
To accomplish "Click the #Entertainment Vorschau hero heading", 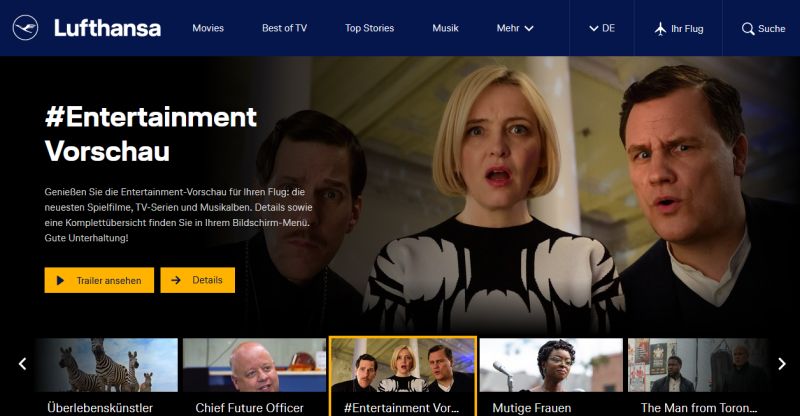I will click(151, 134).
